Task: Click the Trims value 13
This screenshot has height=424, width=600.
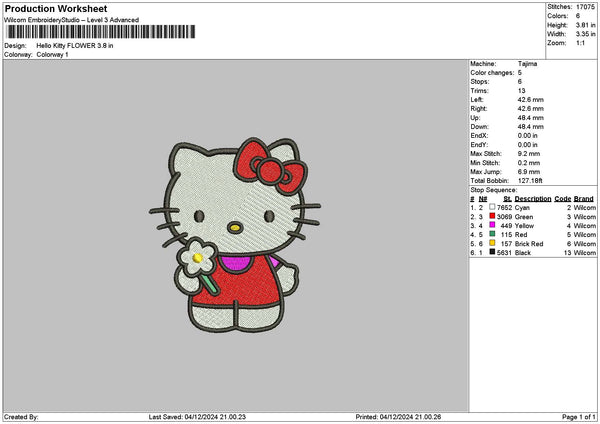Action: [521, 91]
